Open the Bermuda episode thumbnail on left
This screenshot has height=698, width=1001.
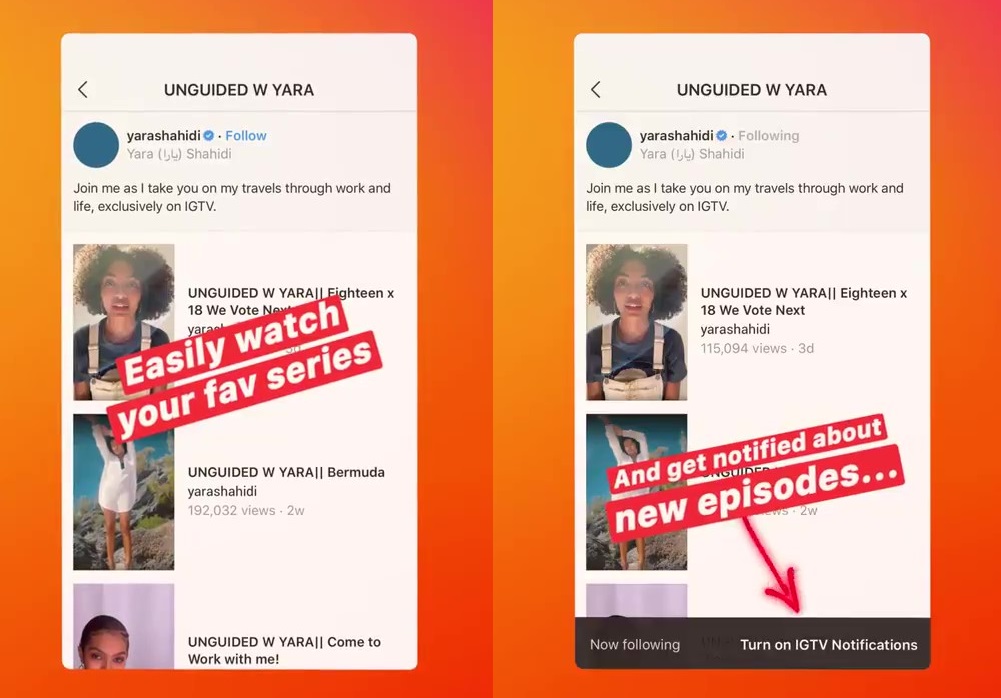[123, 492]
